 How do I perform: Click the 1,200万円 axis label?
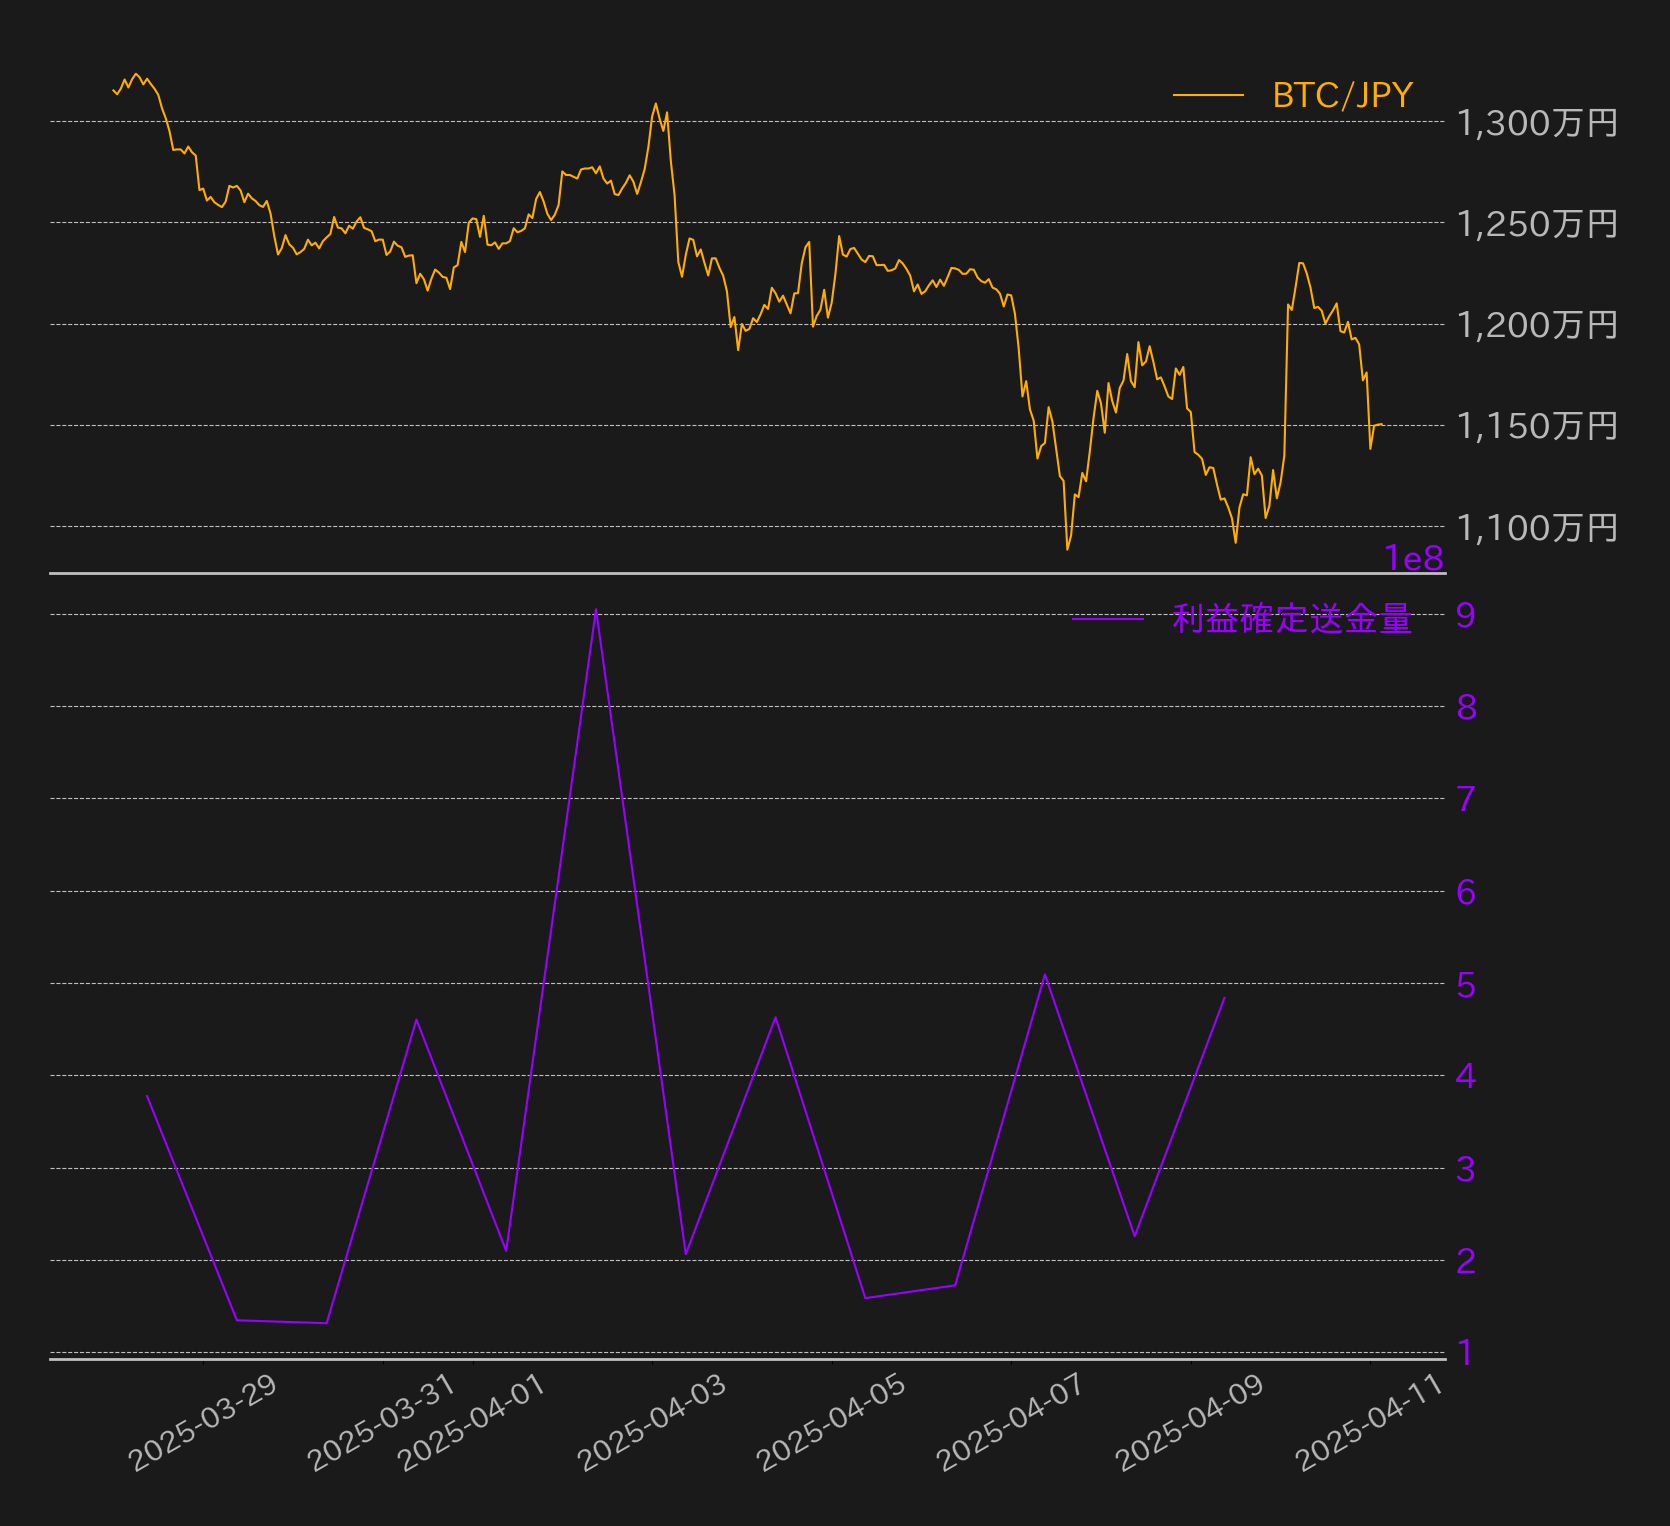click(1537, 325)
